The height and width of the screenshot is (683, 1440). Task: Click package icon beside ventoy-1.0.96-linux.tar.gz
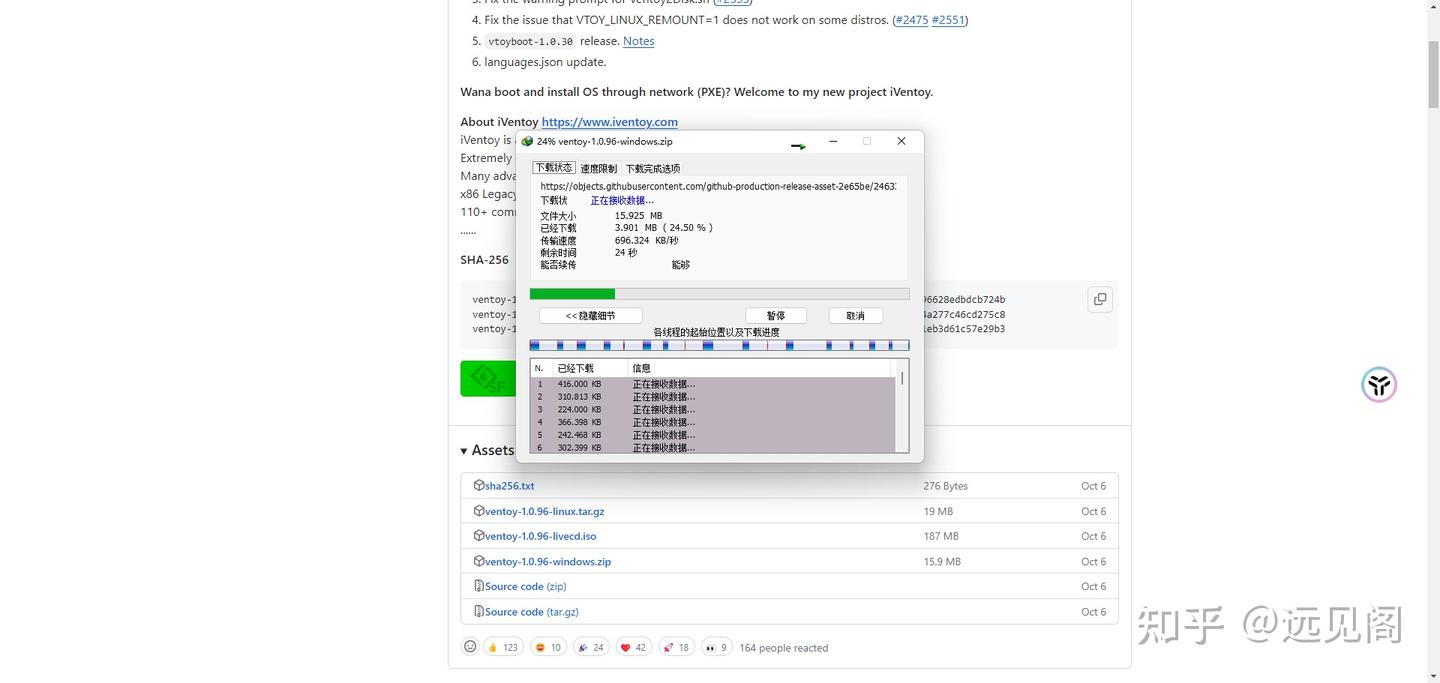(479, 510)
